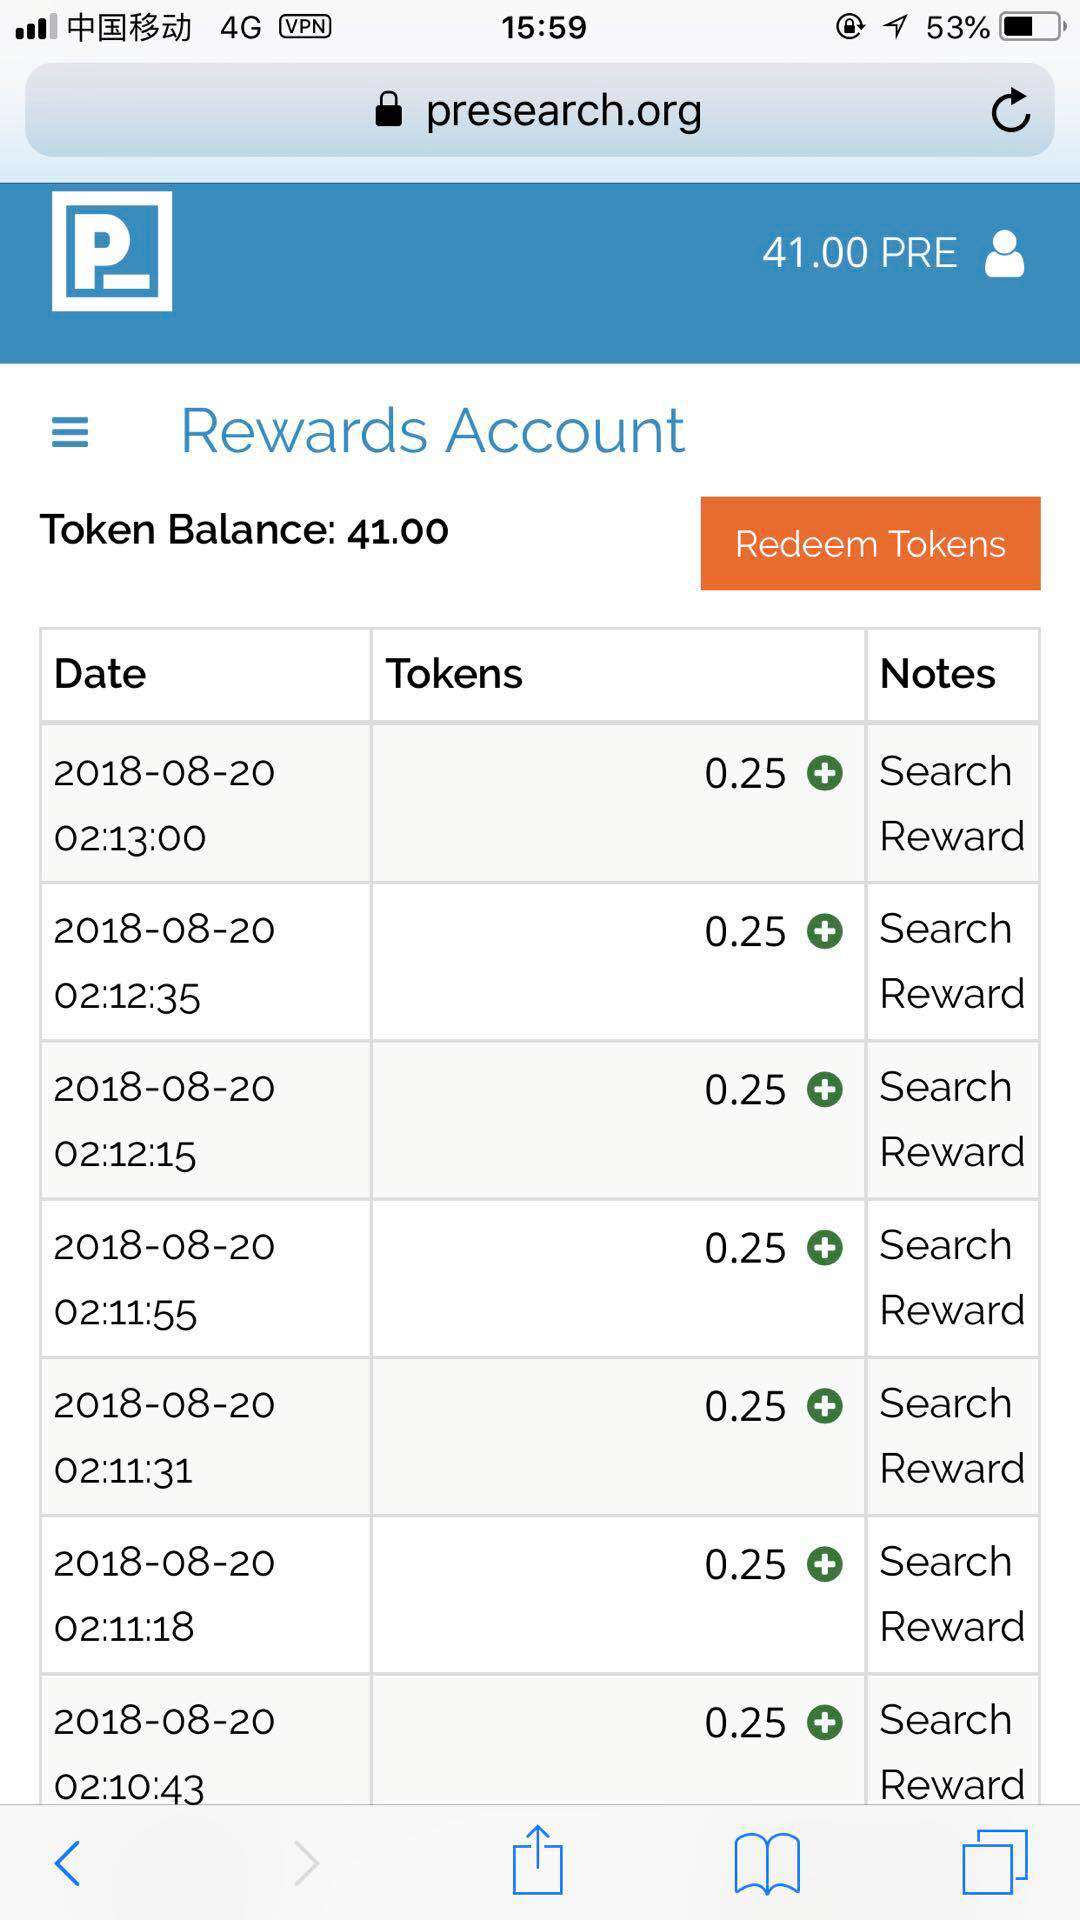Click green plus icon for 02:11:18 reward
Image resolution: width=1080 pixels, height=1920 pixels.
[x=825, y=1564]
